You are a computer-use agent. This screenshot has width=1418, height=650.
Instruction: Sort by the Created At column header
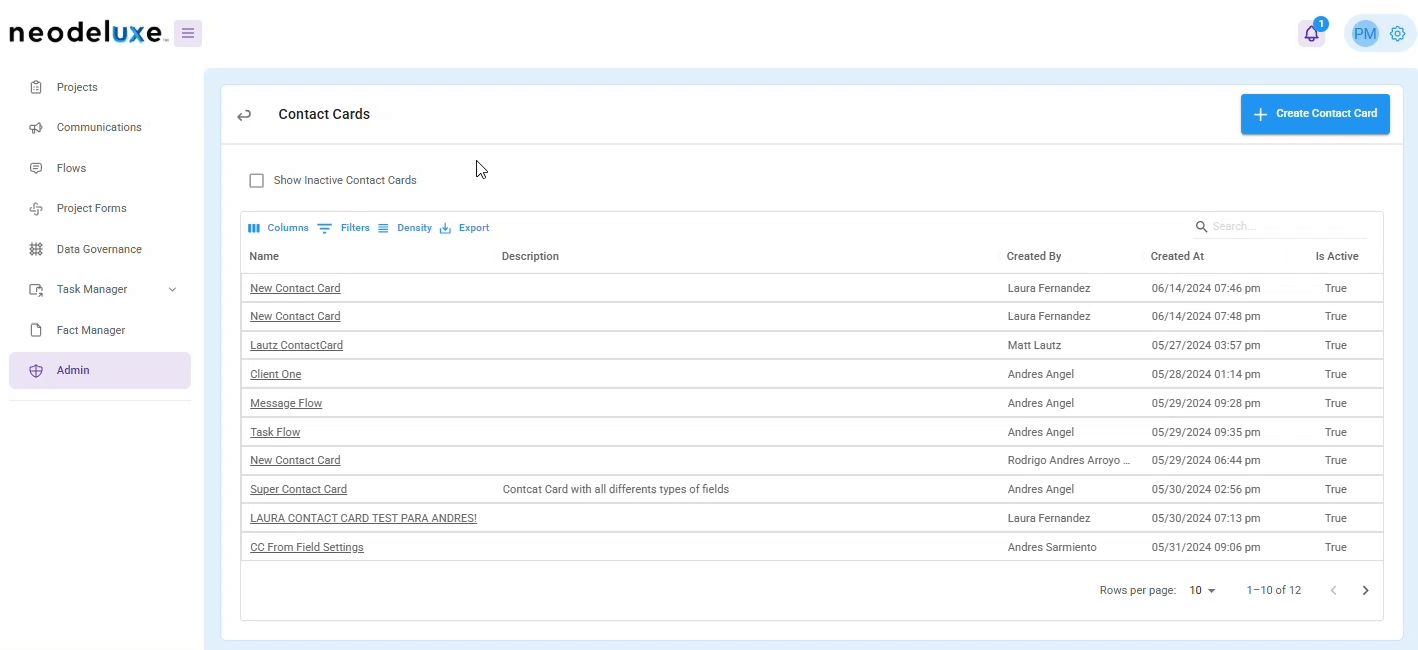pyautogui.click(x=1177, y=256)
